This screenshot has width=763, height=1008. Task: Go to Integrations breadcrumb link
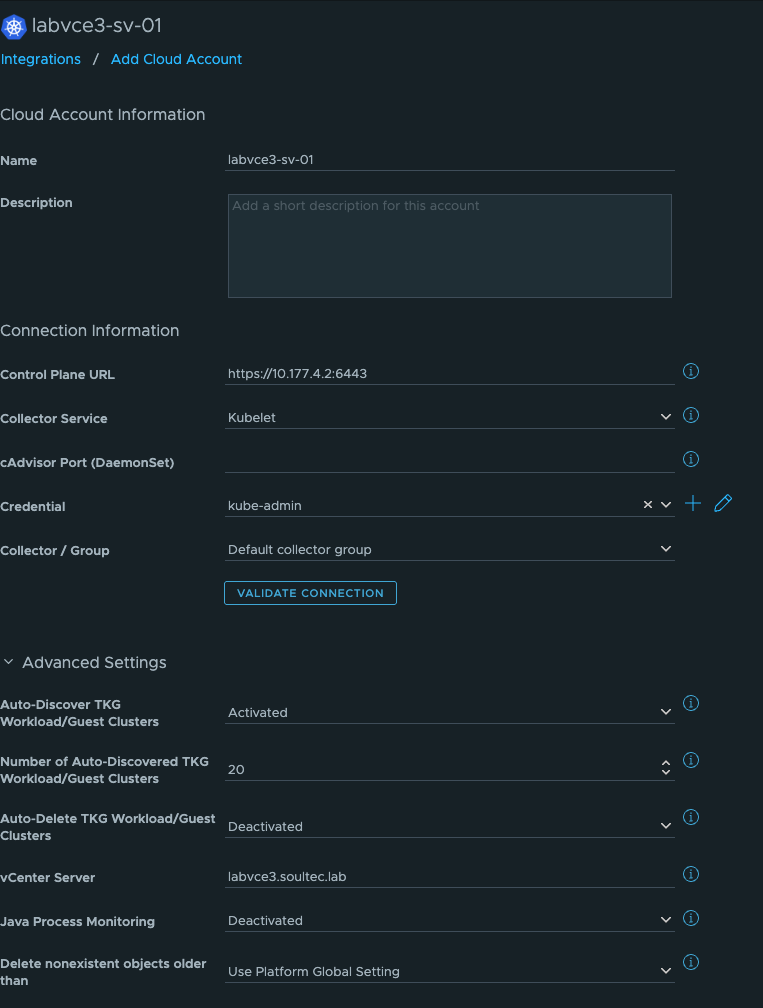click(40, 59)
